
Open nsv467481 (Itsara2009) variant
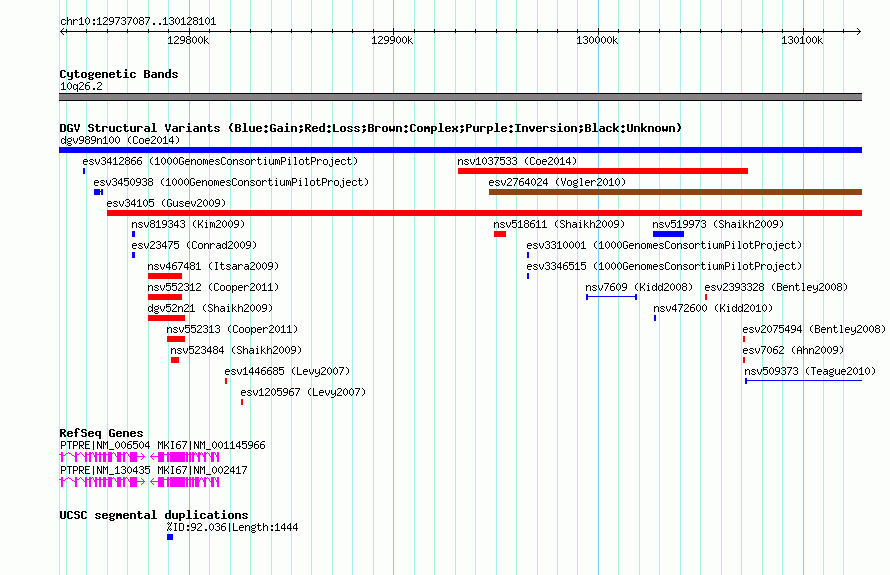click(x=213, y=266)
